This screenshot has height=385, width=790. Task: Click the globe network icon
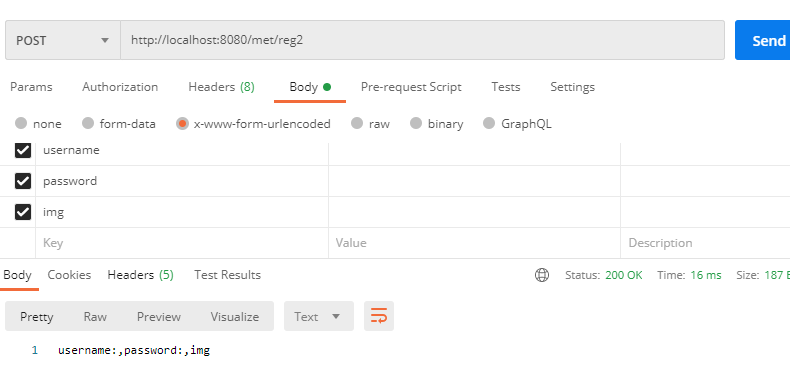[x=542, y=275]
